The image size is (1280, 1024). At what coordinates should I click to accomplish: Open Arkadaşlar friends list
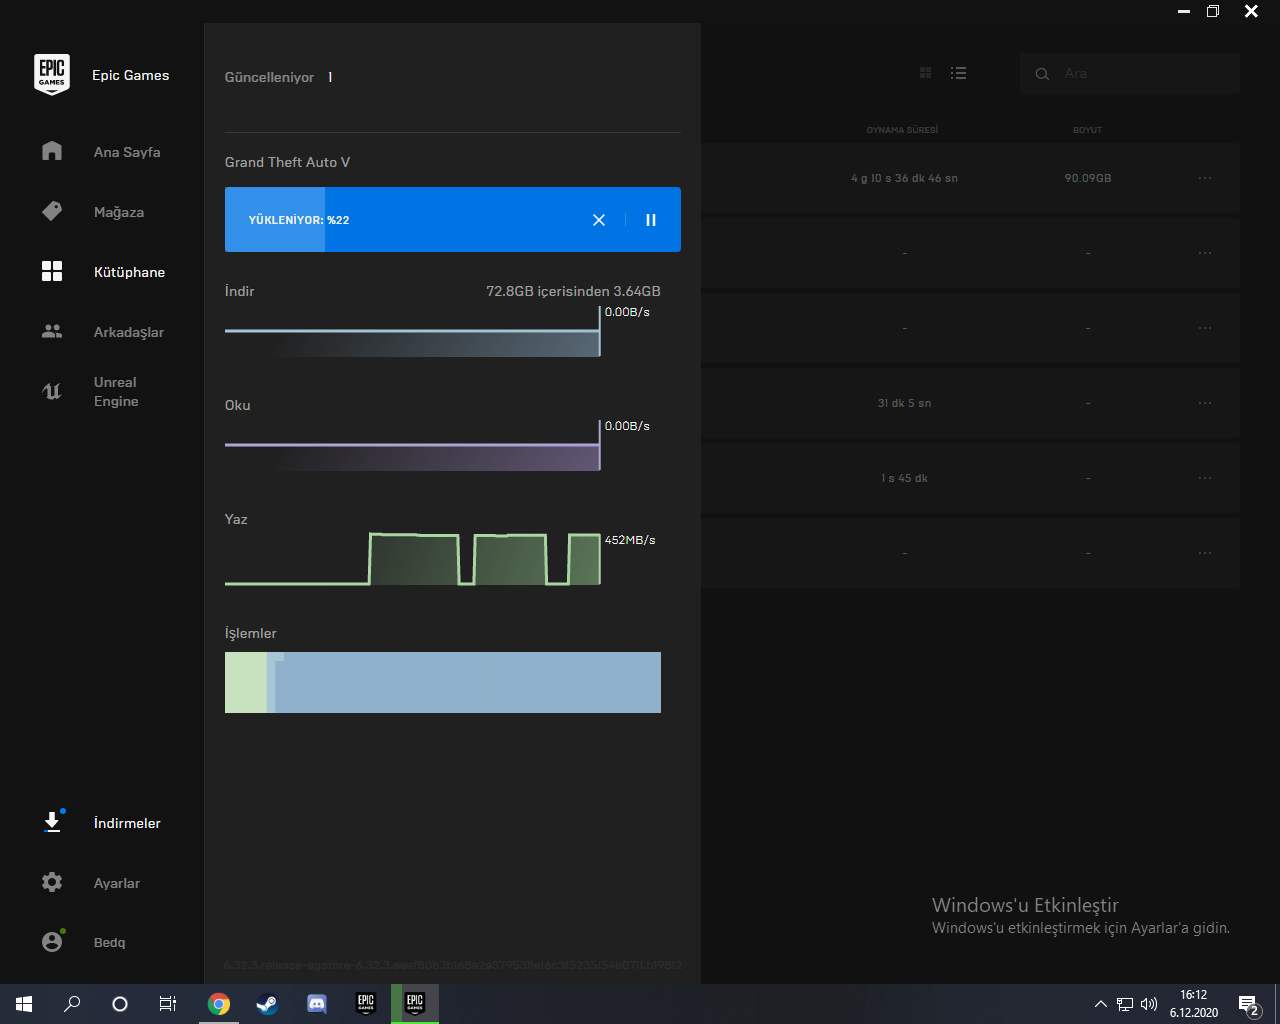point(128,332)
